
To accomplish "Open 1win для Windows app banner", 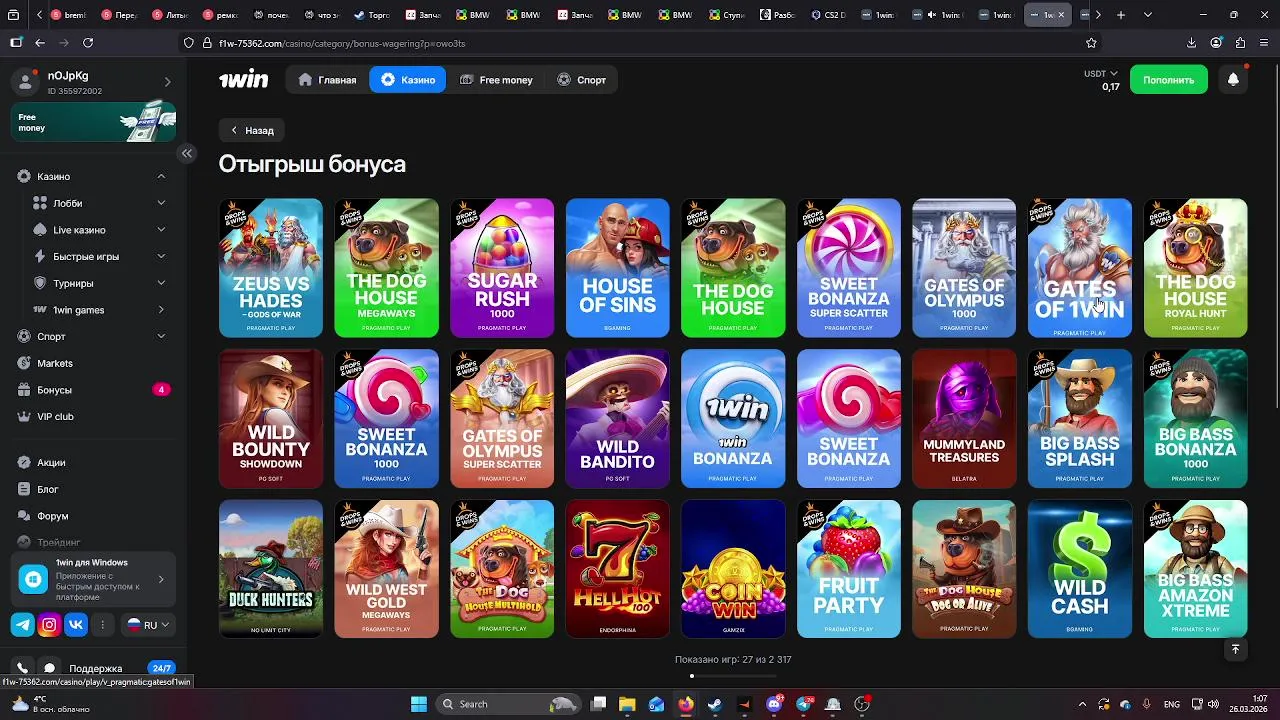I will tap(93, 580).
